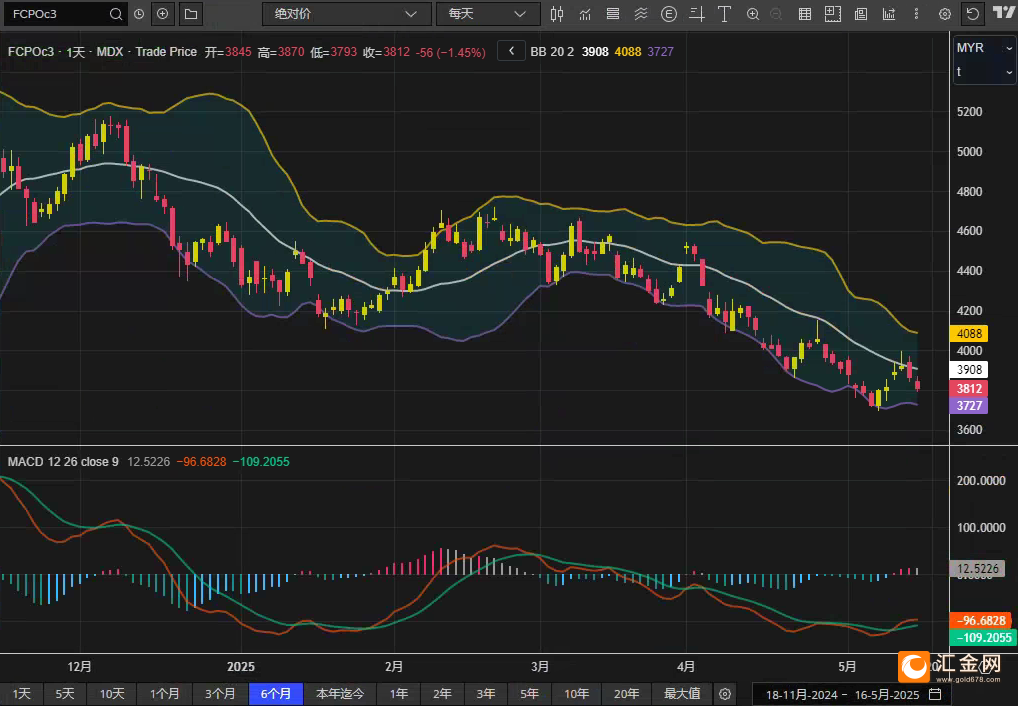Select the active 6个月 time range tab
This screenshot has height=706, width=1018.
(276, 694)
